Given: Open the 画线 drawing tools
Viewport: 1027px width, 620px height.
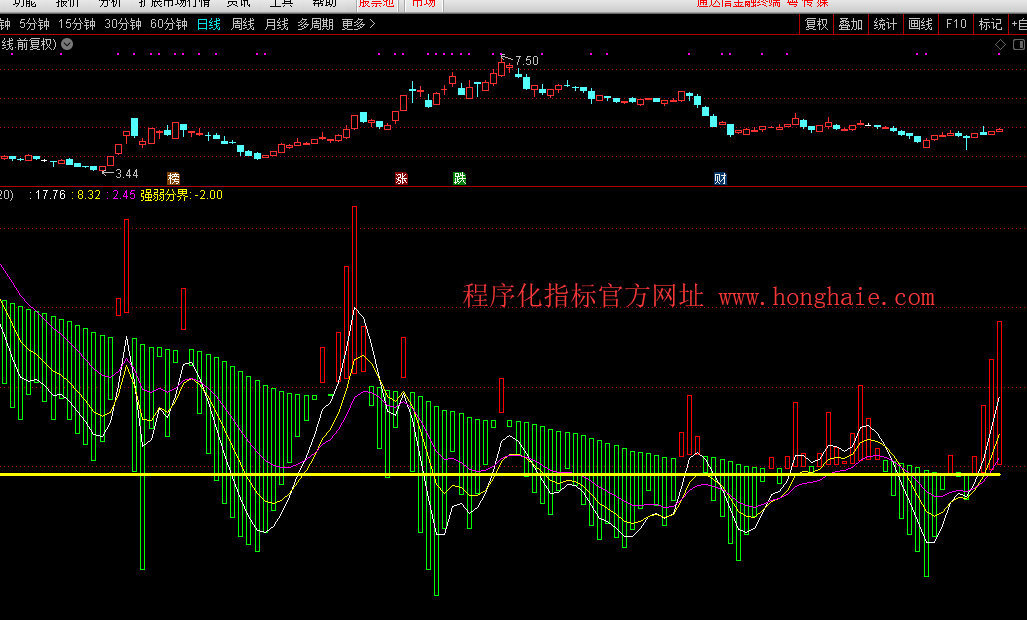Looking at the screenshot, I should (920, 24).
